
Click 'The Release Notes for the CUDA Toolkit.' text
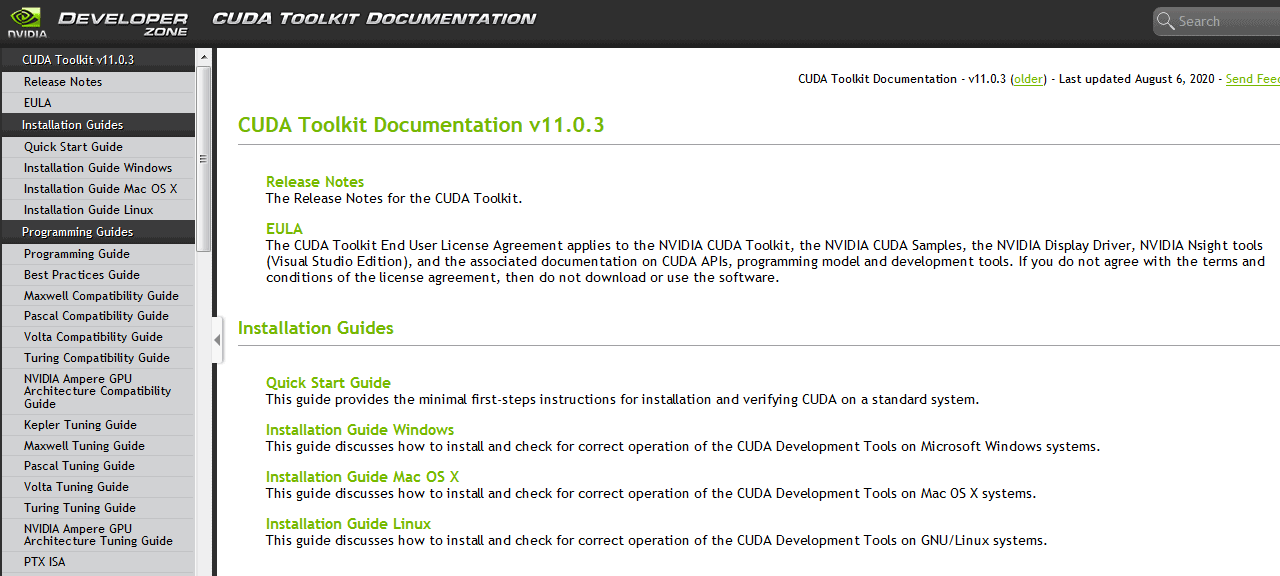[x=394, y=198]
